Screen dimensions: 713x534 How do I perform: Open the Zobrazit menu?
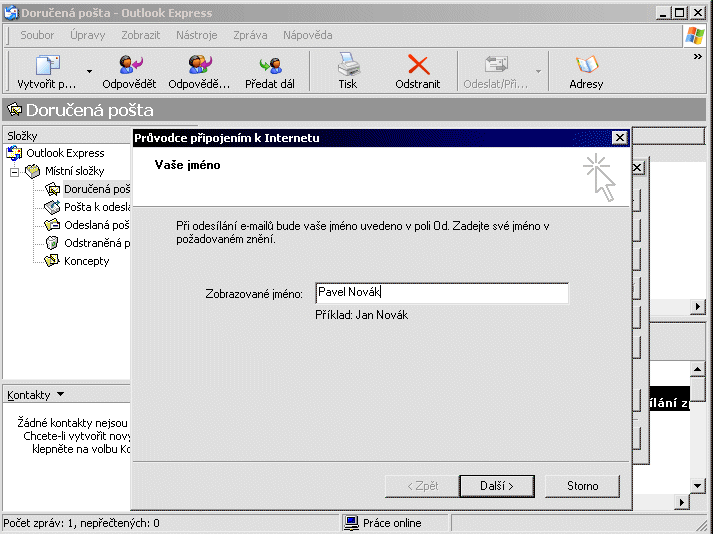[141, 35]
